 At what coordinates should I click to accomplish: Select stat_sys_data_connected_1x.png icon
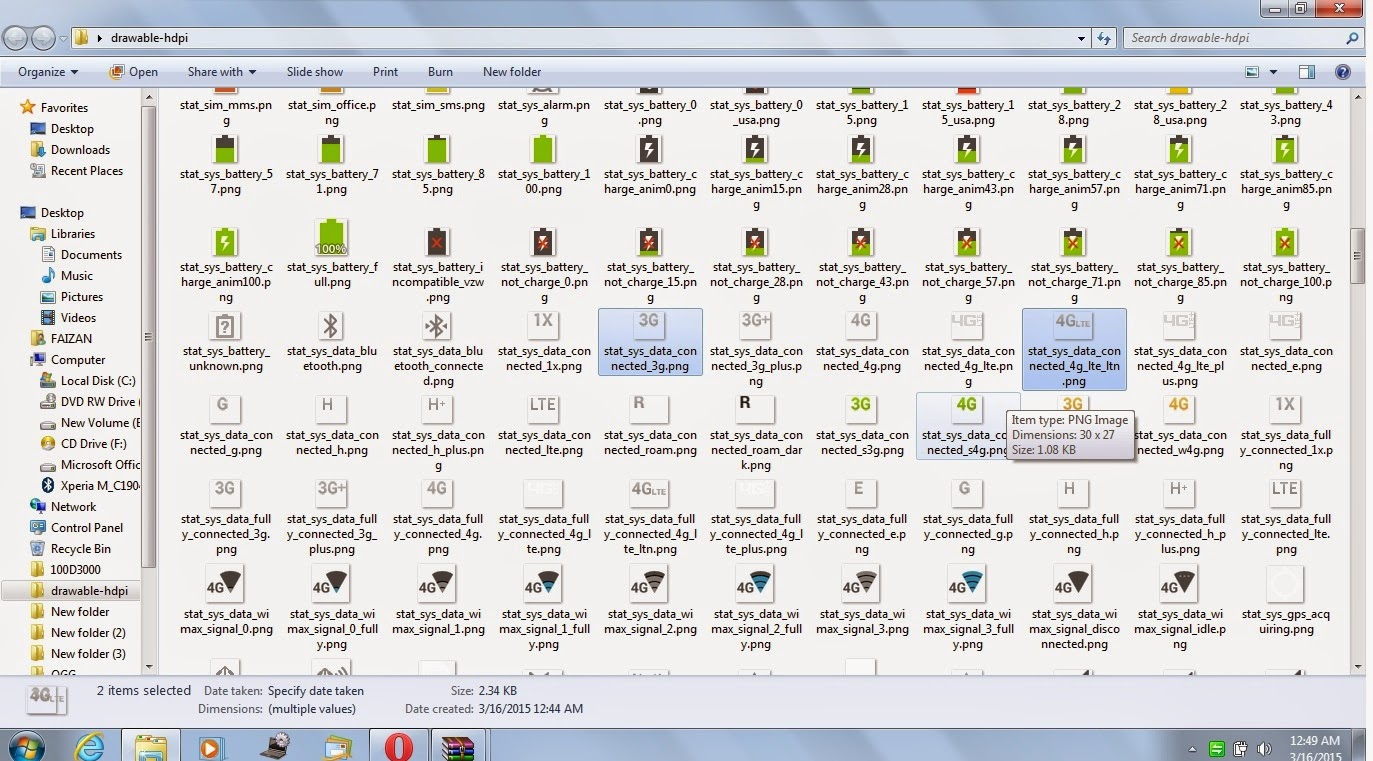point(543,325)
